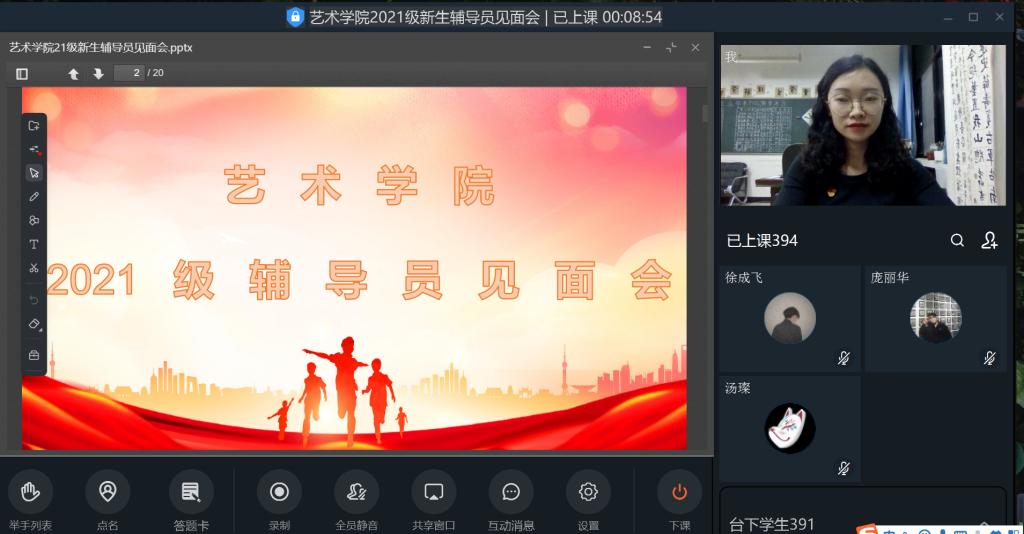The image size is (1024, 534).
Task: Toggle 全员静音 mute all participants
Action: click(356, 492)
